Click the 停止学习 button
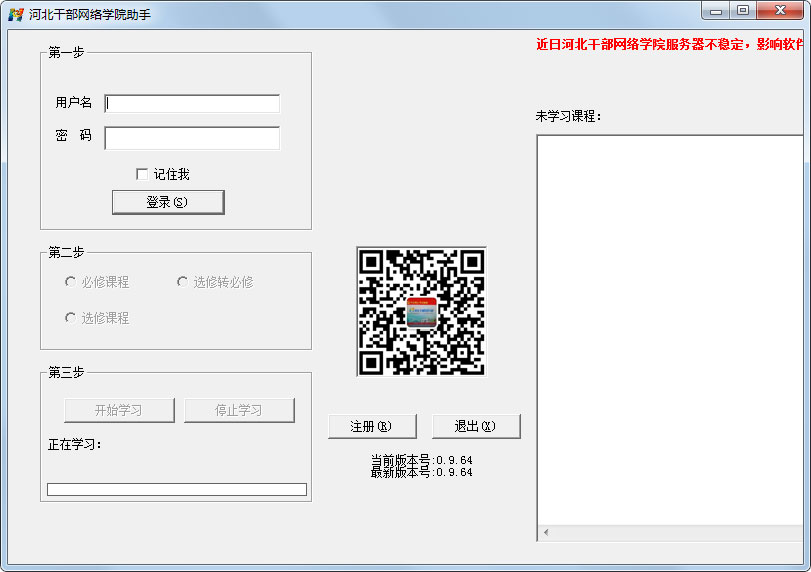The height and width of the screenshot is (572, 811). tap(239, 410)
